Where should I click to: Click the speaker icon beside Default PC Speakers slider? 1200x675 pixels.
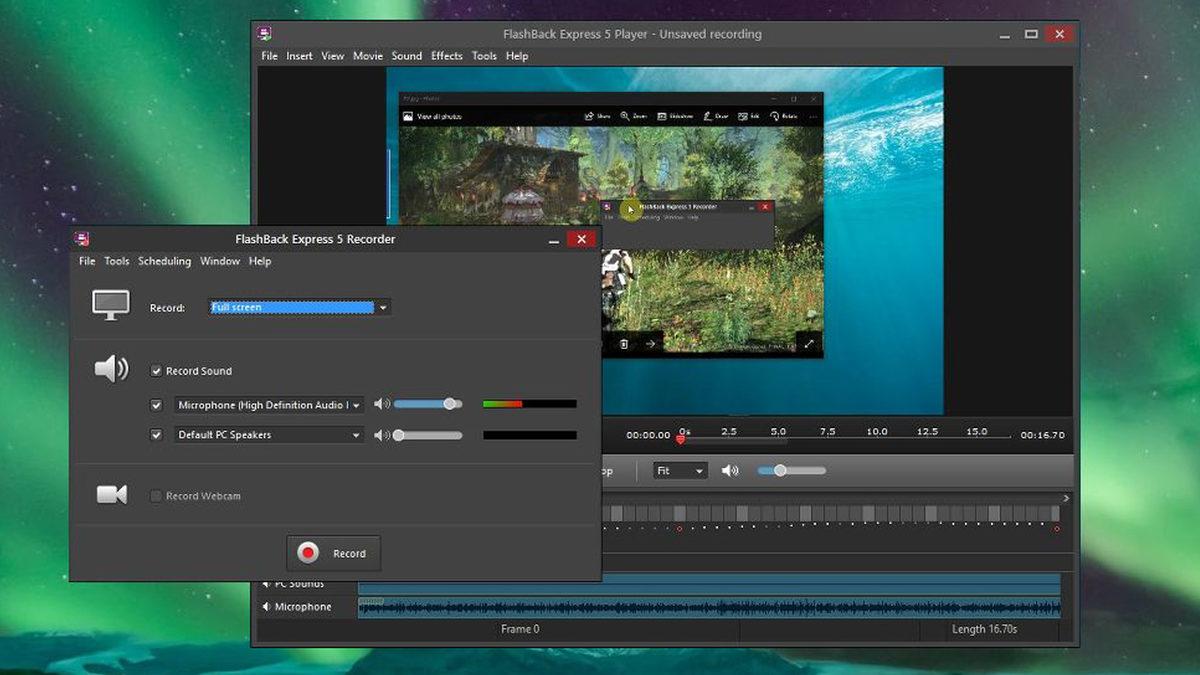(x=380, y=434)
